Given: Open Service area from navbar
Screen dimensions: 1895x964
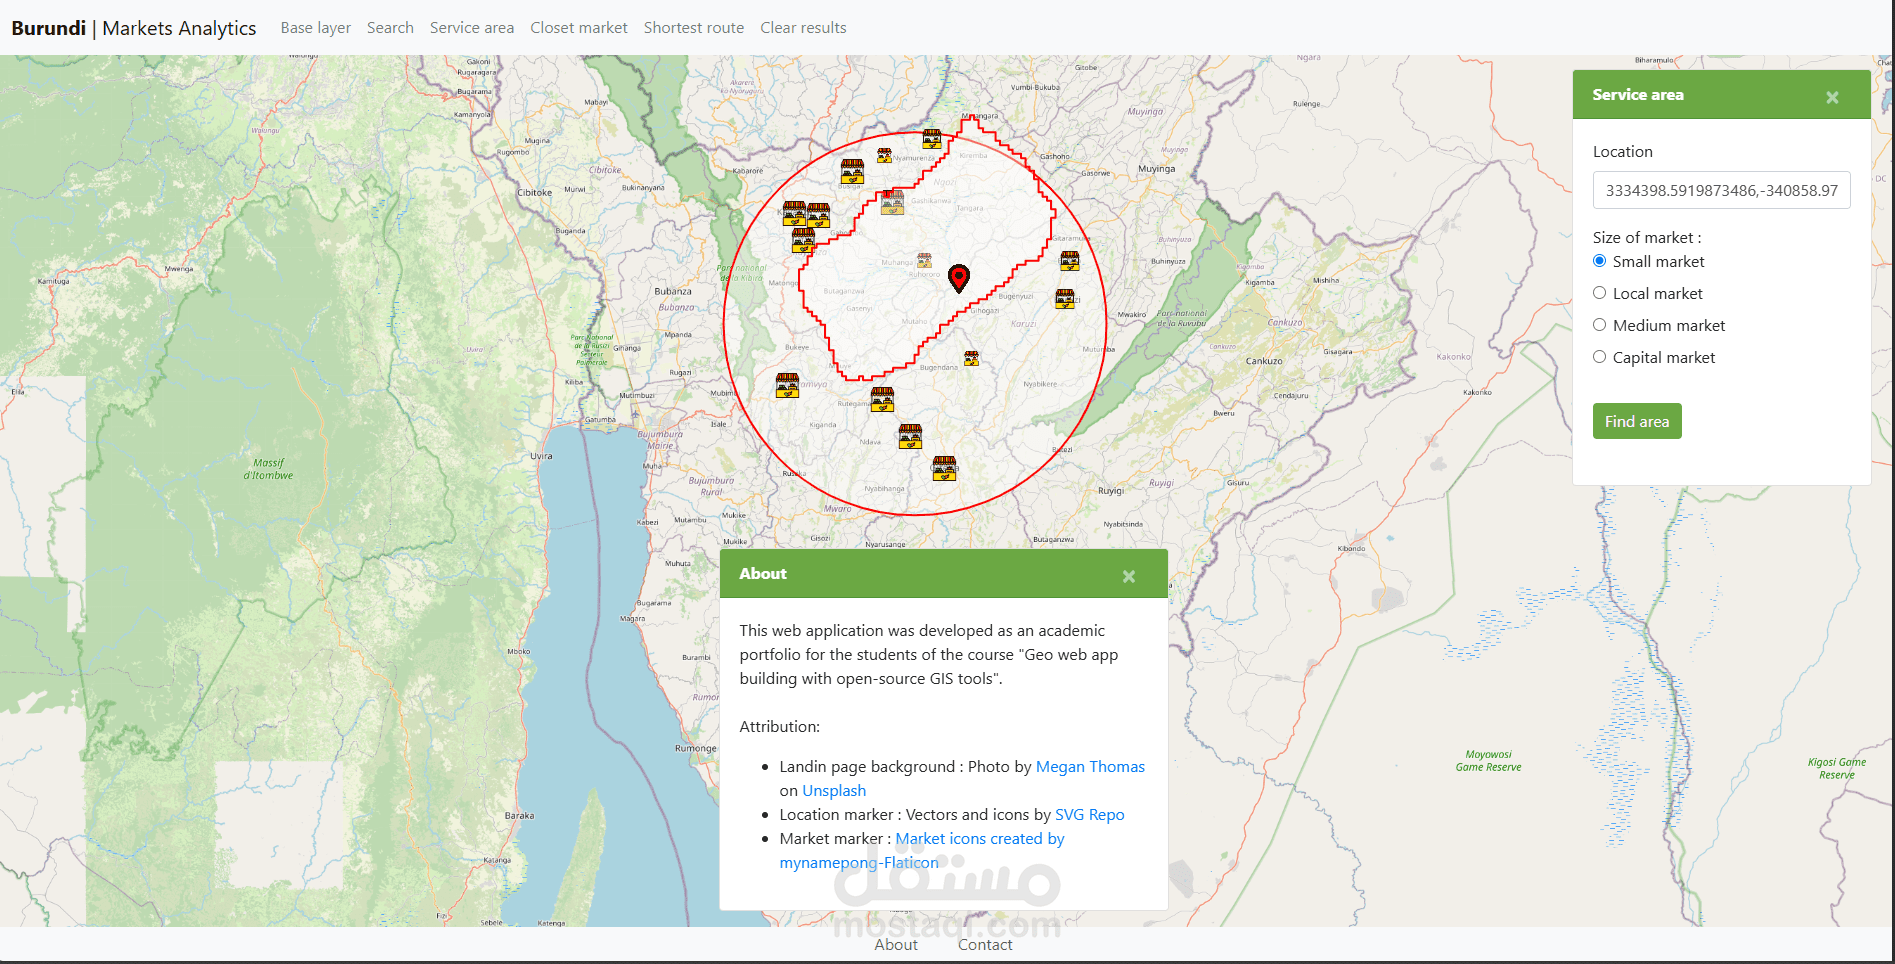Looking at the screenshot, I should click(x=472, y=28).
